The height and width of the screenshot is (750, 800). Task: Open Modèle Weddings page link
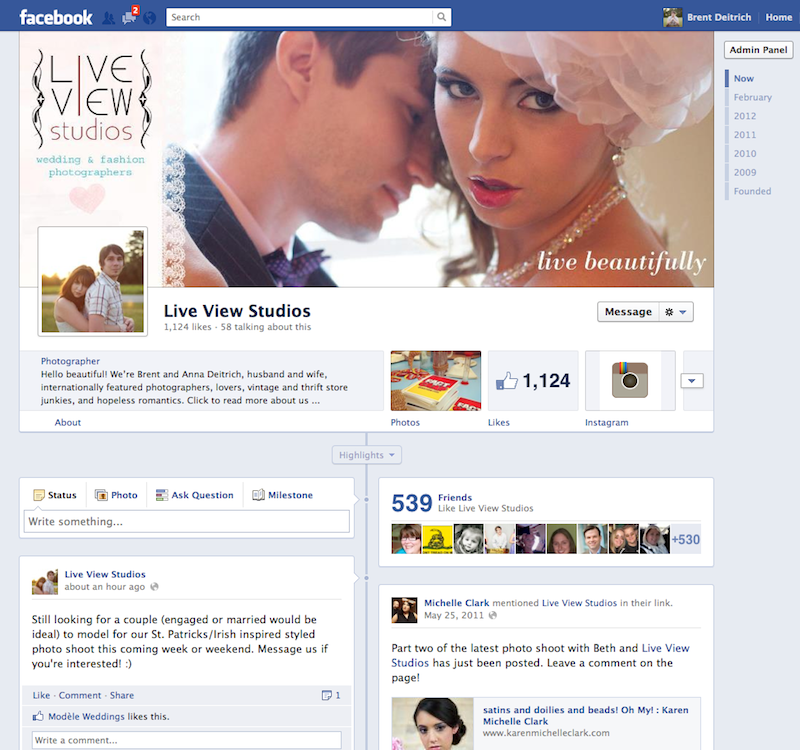pyautogui.click(x=86, y=716)
